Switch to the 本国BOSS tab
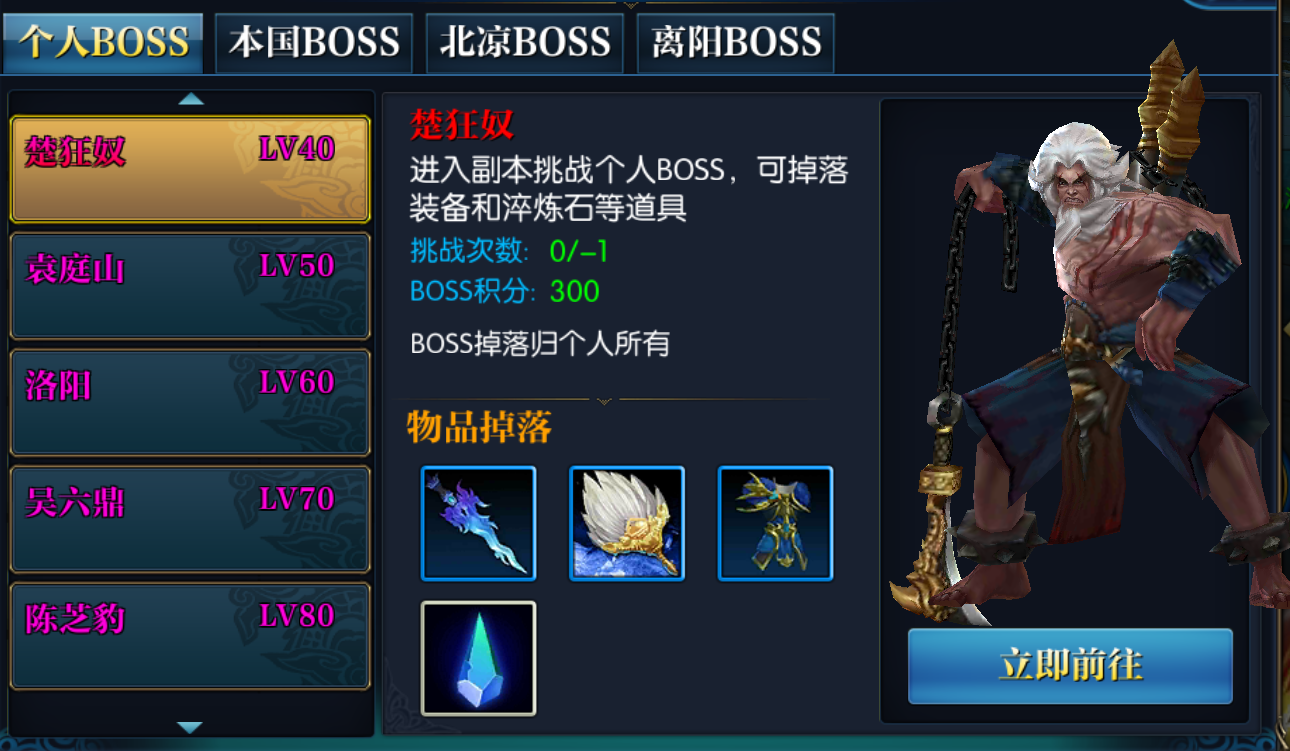 tap(314, 43)
